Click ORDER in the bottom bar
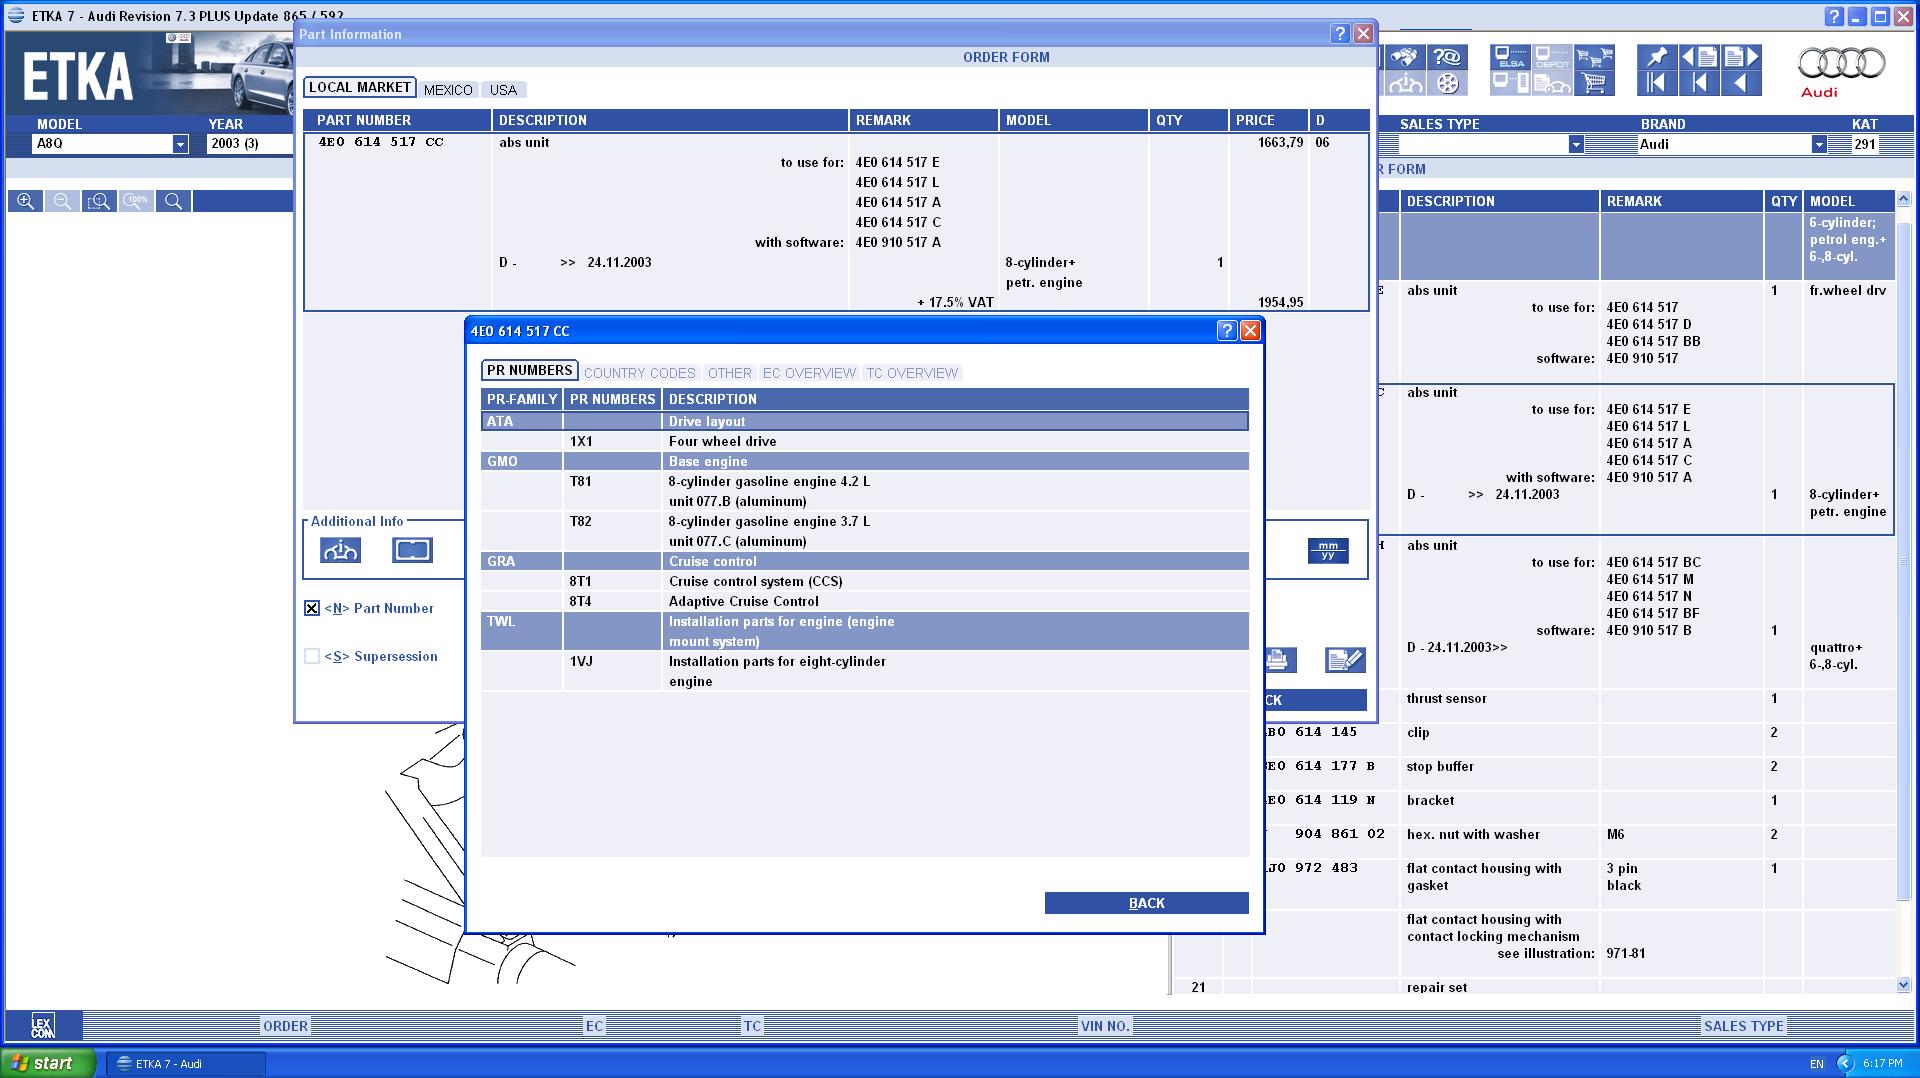This screenshot has height=1078, width=1920. [285, 1026]
